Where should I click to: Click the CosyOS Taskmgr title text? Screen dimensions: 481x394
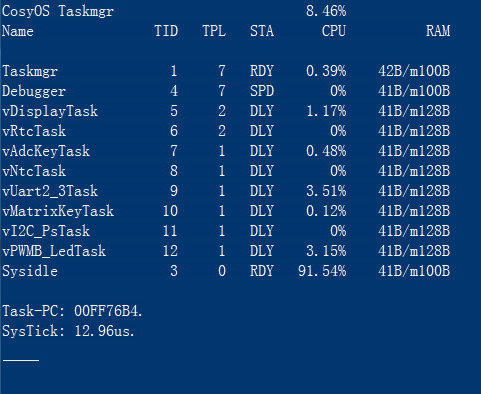point(58,12)
